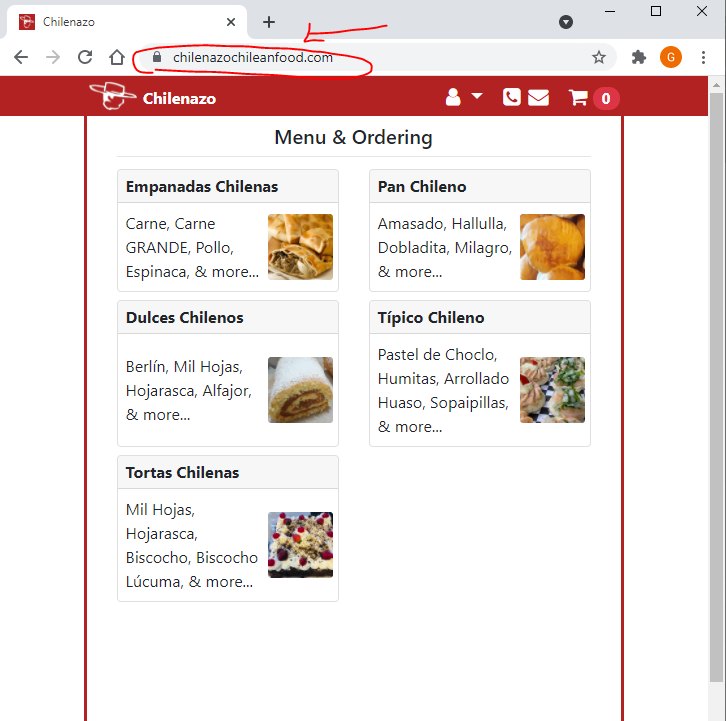Image resolution: width=726 pixels, height=721 pixels.
Task: Click the Chrome profile avatar icon
Action: tap(670, 57)
